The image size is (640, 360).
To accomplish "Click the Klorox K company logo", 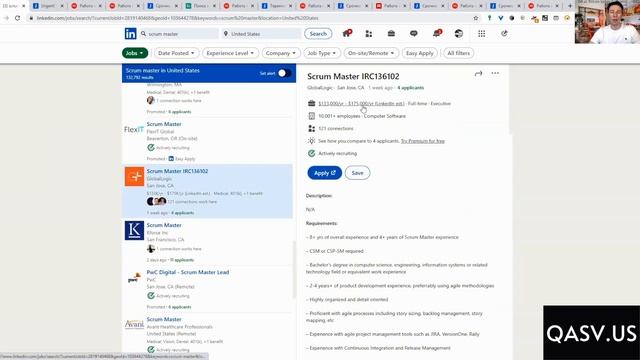I will coord(134,231).
